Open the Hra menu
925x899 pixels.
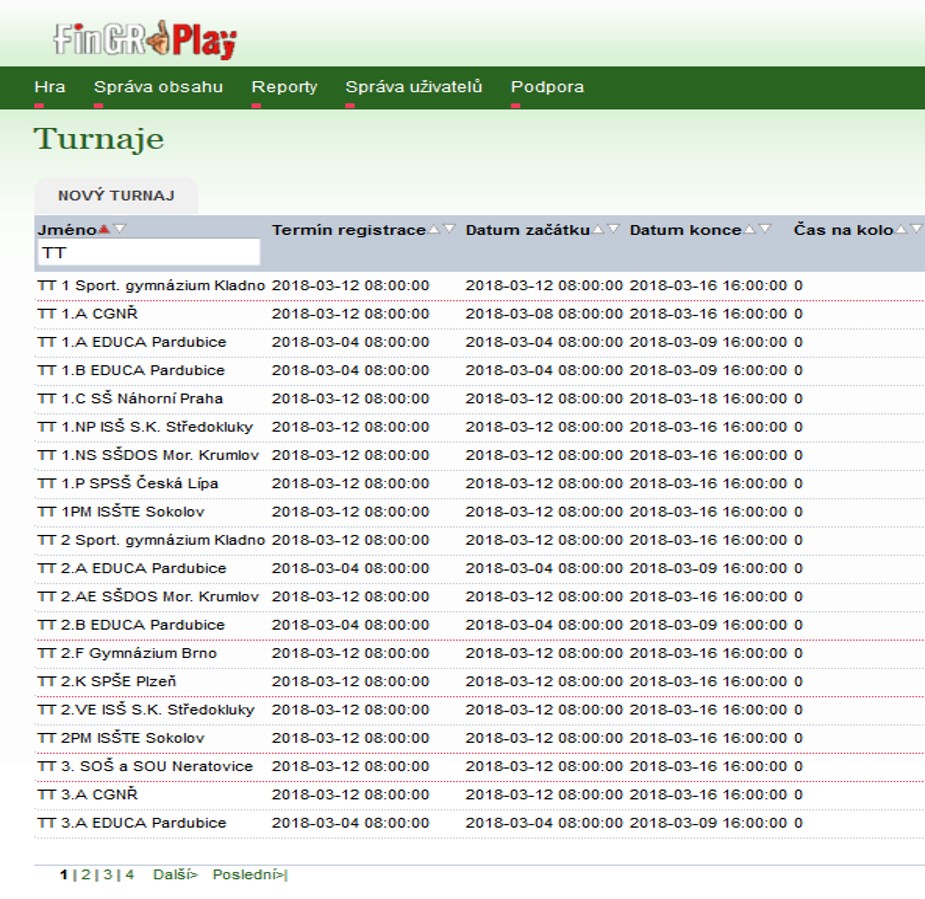[50, 87]
